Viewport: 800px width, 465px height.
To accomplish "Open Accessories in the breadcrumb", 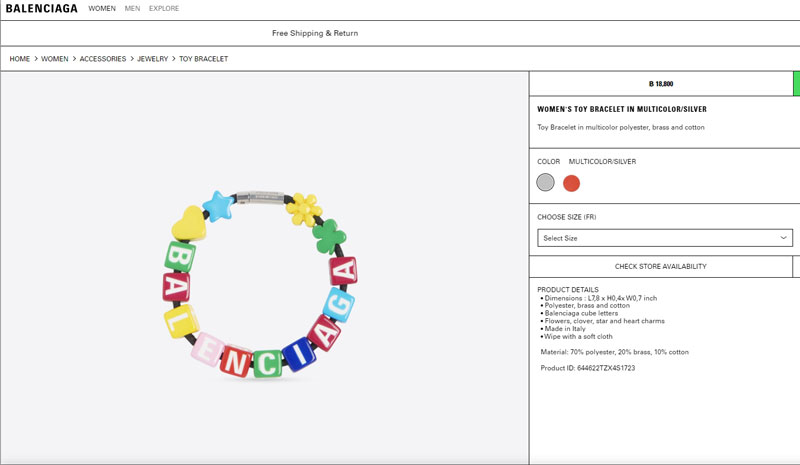I will click(x=103, y=59).
